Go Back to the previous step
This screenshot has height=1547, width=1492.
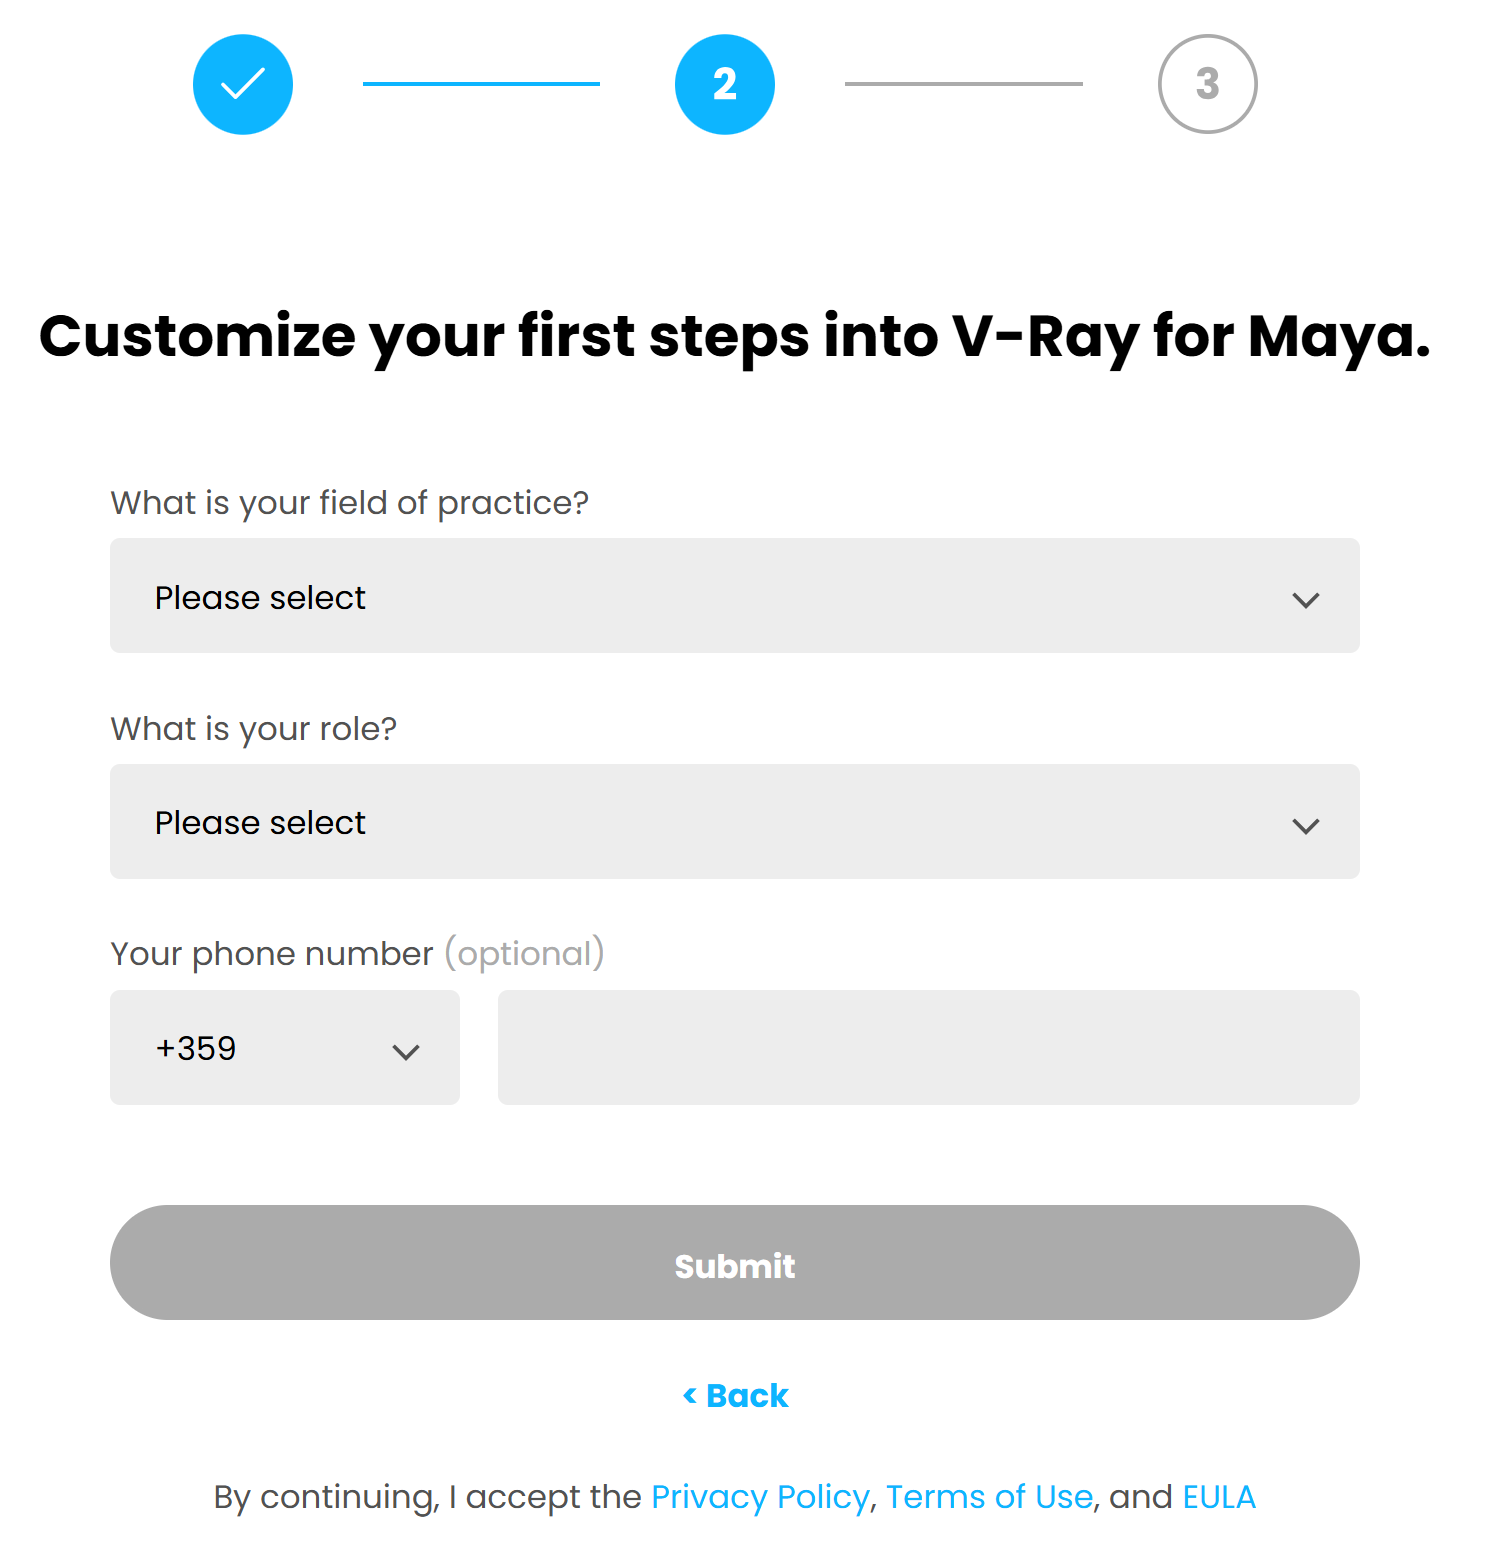coord(736,1396)
